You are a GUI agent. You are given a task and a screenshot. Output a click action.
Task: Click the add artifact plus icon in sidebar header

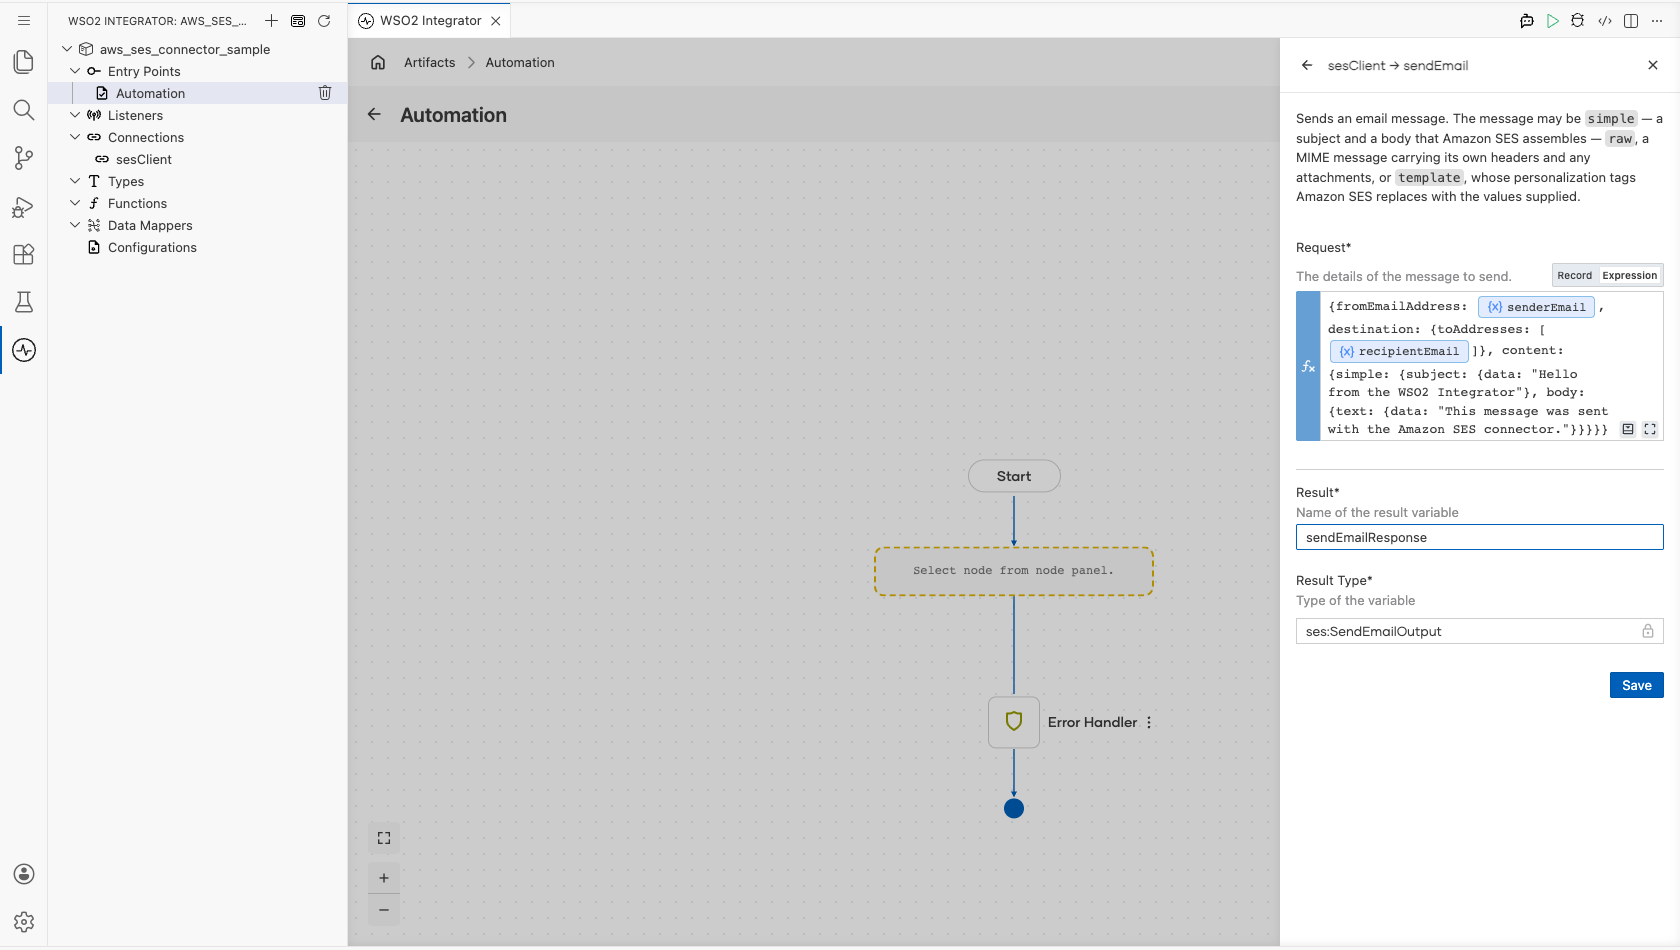pyautogui.click(x=271, y=21)
